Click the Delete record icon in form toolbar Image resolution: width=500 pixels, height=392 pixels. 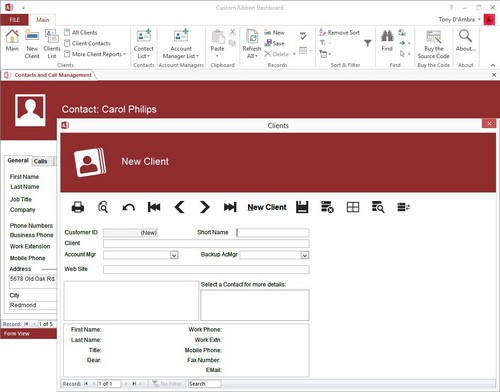[327, 207]
